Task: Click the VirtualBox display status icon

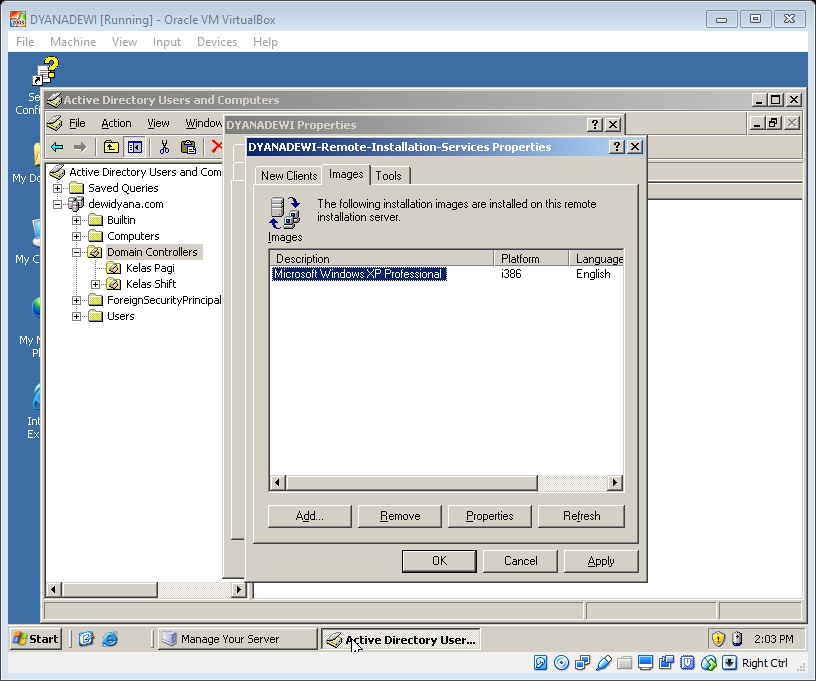Action: click(x=645, y=663)
